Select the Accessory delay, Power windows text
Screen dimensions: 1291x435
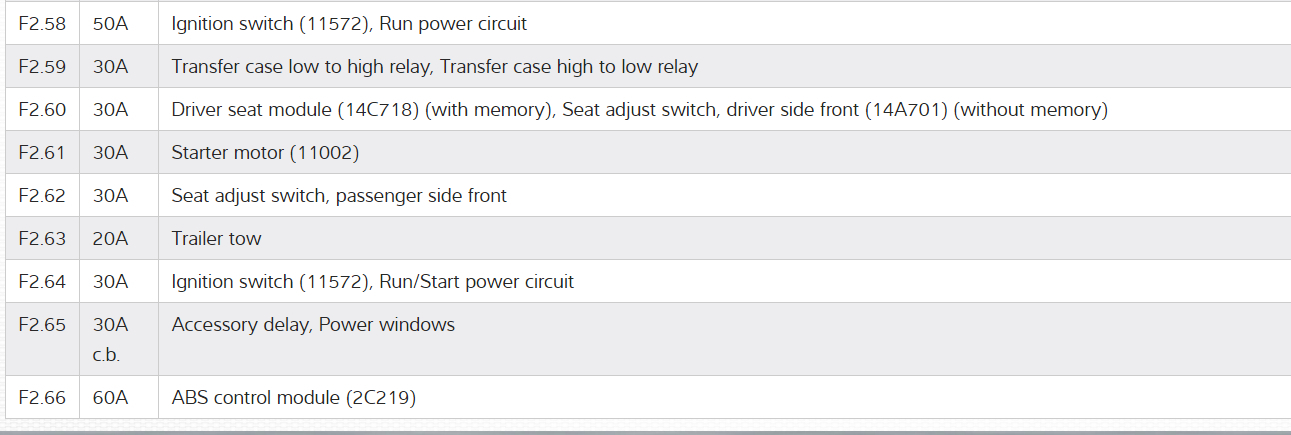(313, 325)
